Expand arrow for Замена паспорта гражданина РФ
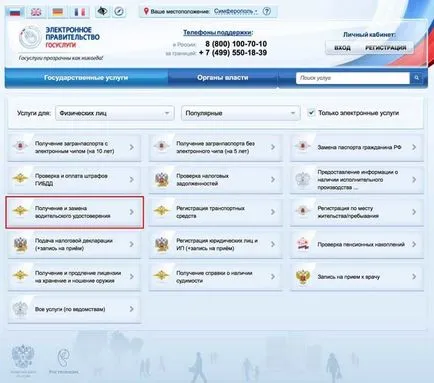 click(x=414, y=147)
